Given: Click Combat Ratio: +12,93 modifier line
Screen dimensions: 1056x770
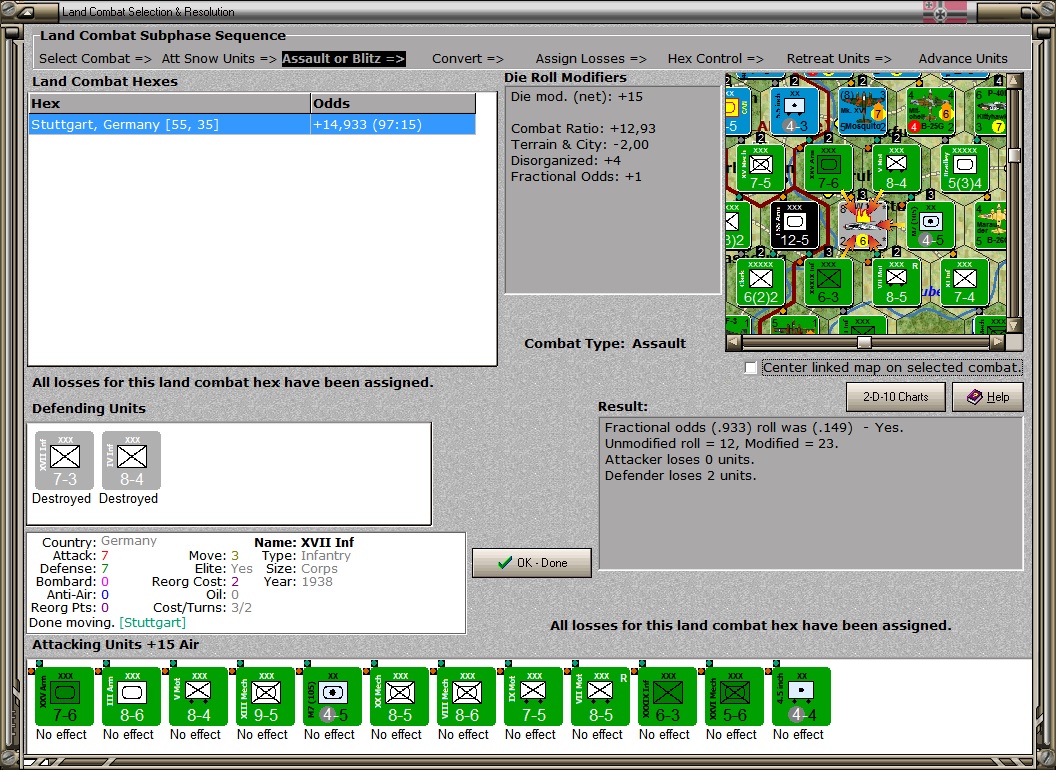Looking at the screenshot, I should point(583,128).
